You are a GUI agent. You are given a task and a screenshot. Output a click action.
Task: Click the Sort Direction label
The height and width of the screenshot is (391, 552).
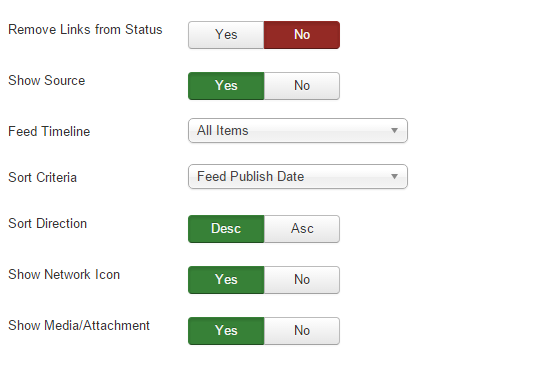(47, 223)
